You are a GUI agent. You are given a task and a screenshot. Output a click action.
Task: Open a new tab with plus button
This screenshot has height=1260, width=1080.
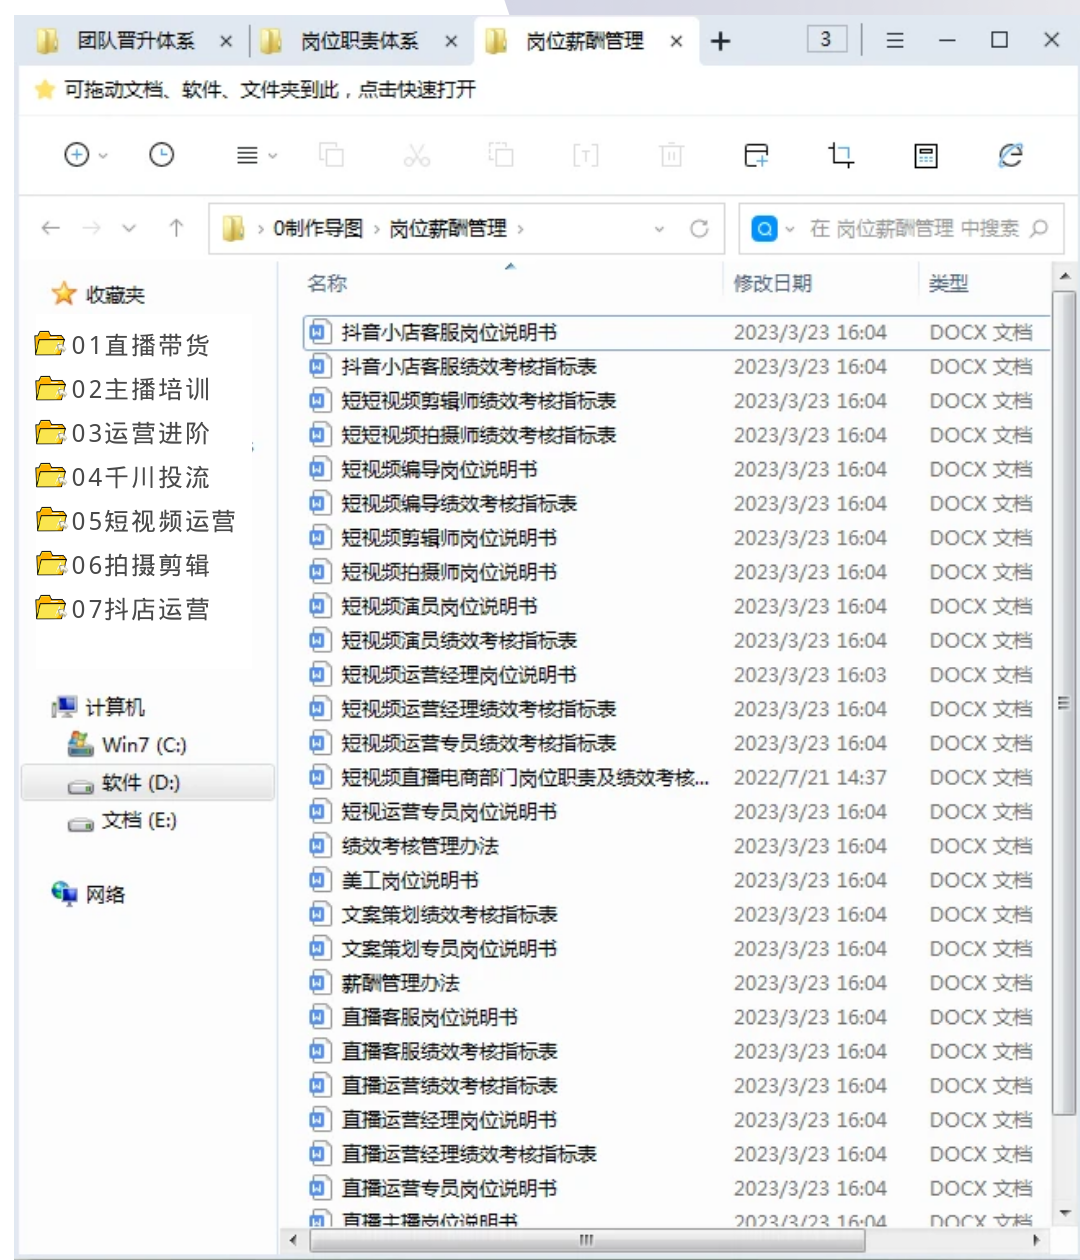720,41
